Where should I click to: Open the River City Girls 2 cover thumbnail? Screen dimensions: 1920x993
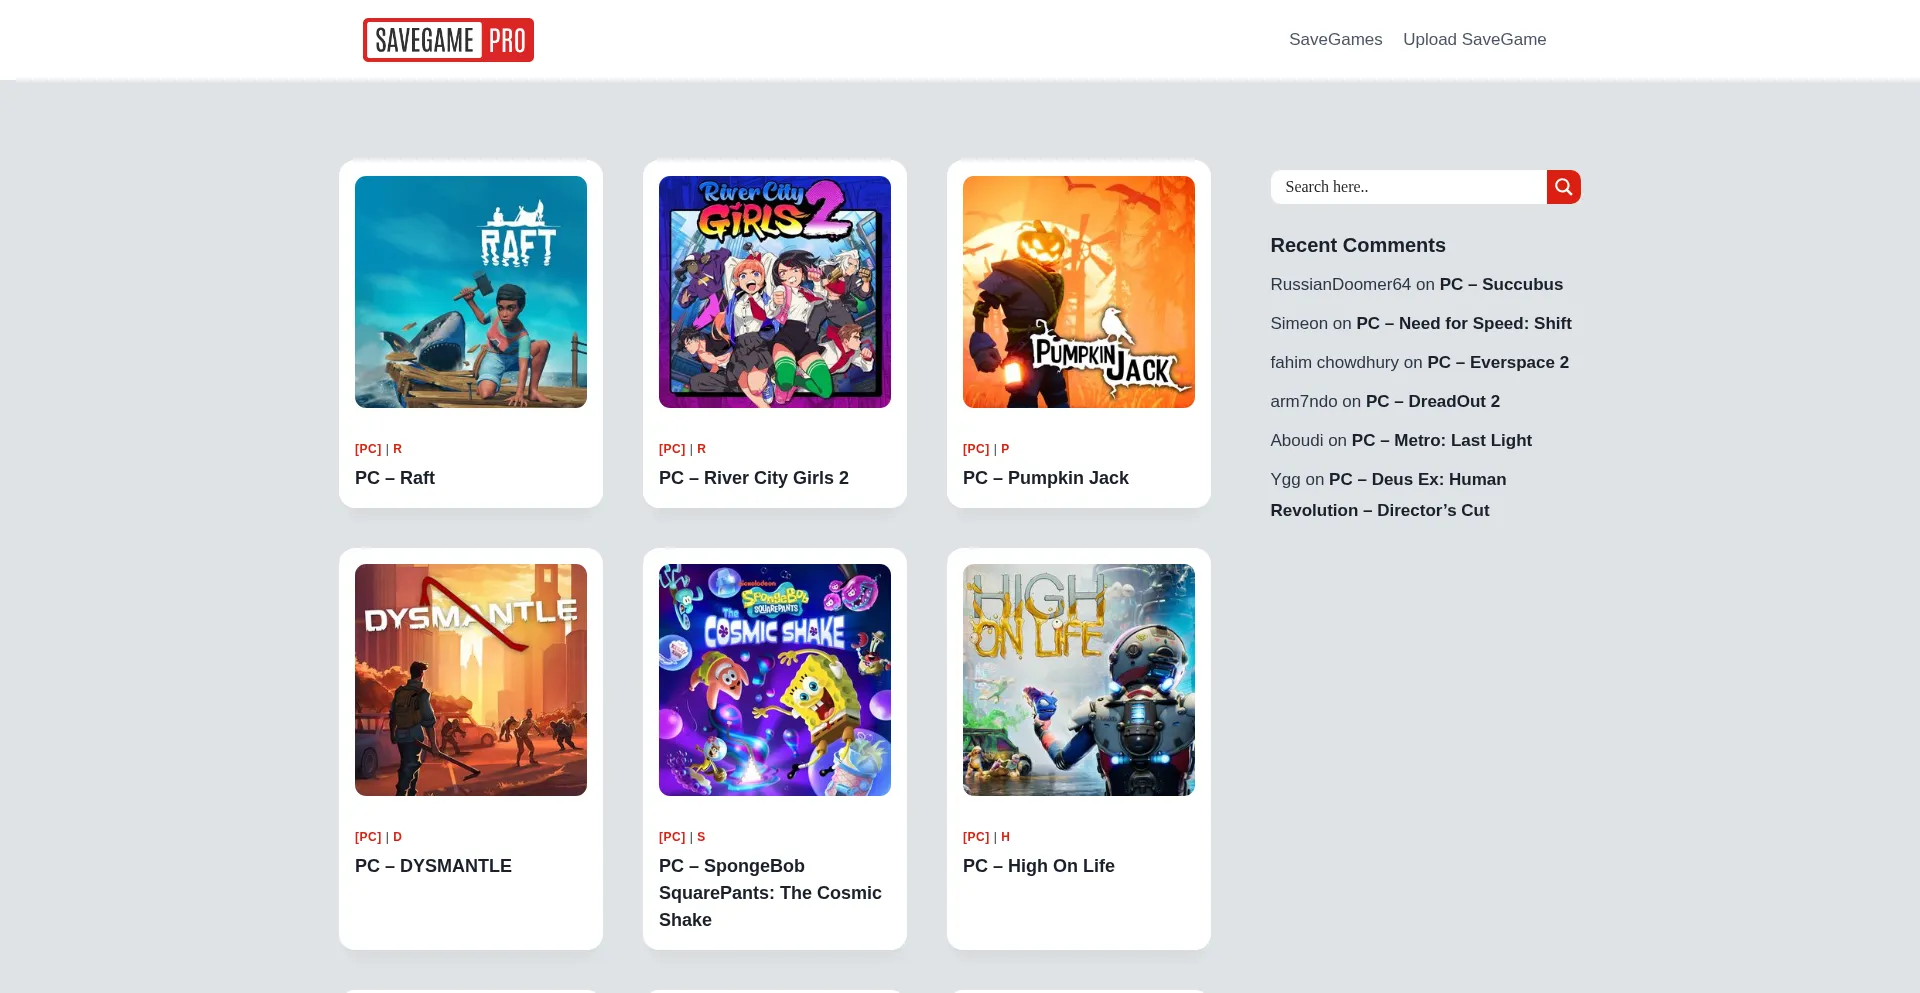(775, 292)
